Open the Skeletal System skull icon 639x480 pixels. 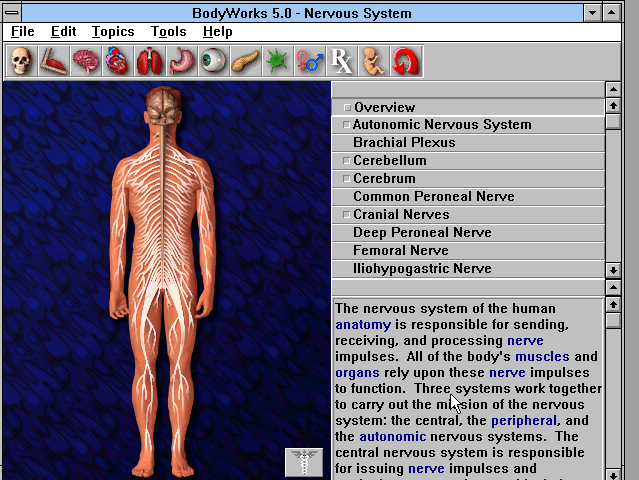(x=20, y=62)
